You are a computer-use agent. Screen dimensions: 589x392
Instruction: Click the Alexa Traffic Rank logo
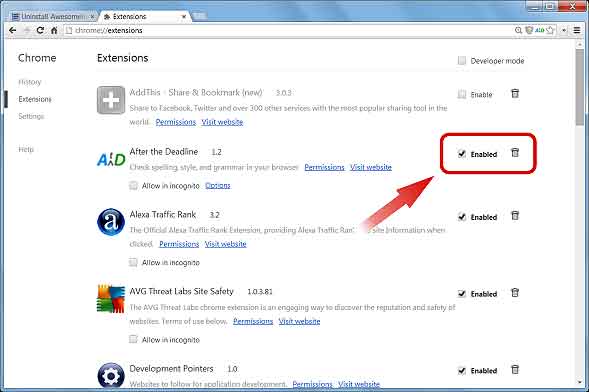point(111,222)
